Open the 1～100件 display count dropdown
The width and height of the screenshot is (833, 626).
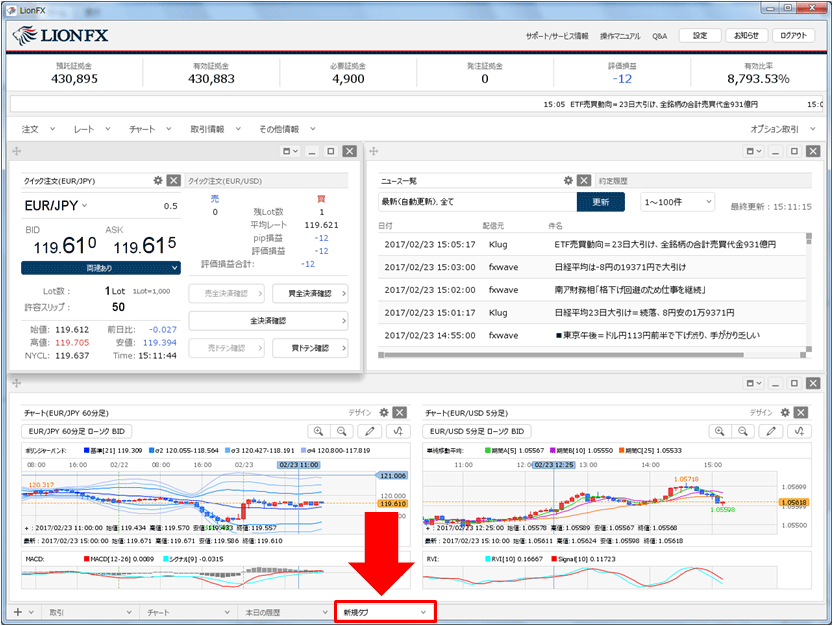tap(677, 202)
